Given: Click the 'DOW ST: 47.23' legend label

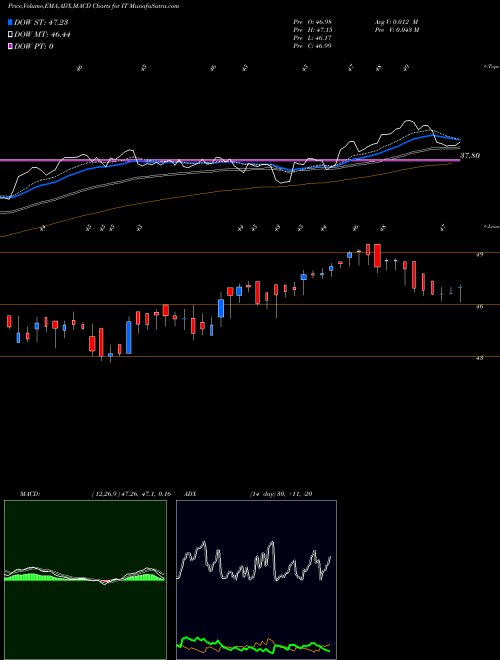Looking at the screenshot, I should click(x=41, y=22).
